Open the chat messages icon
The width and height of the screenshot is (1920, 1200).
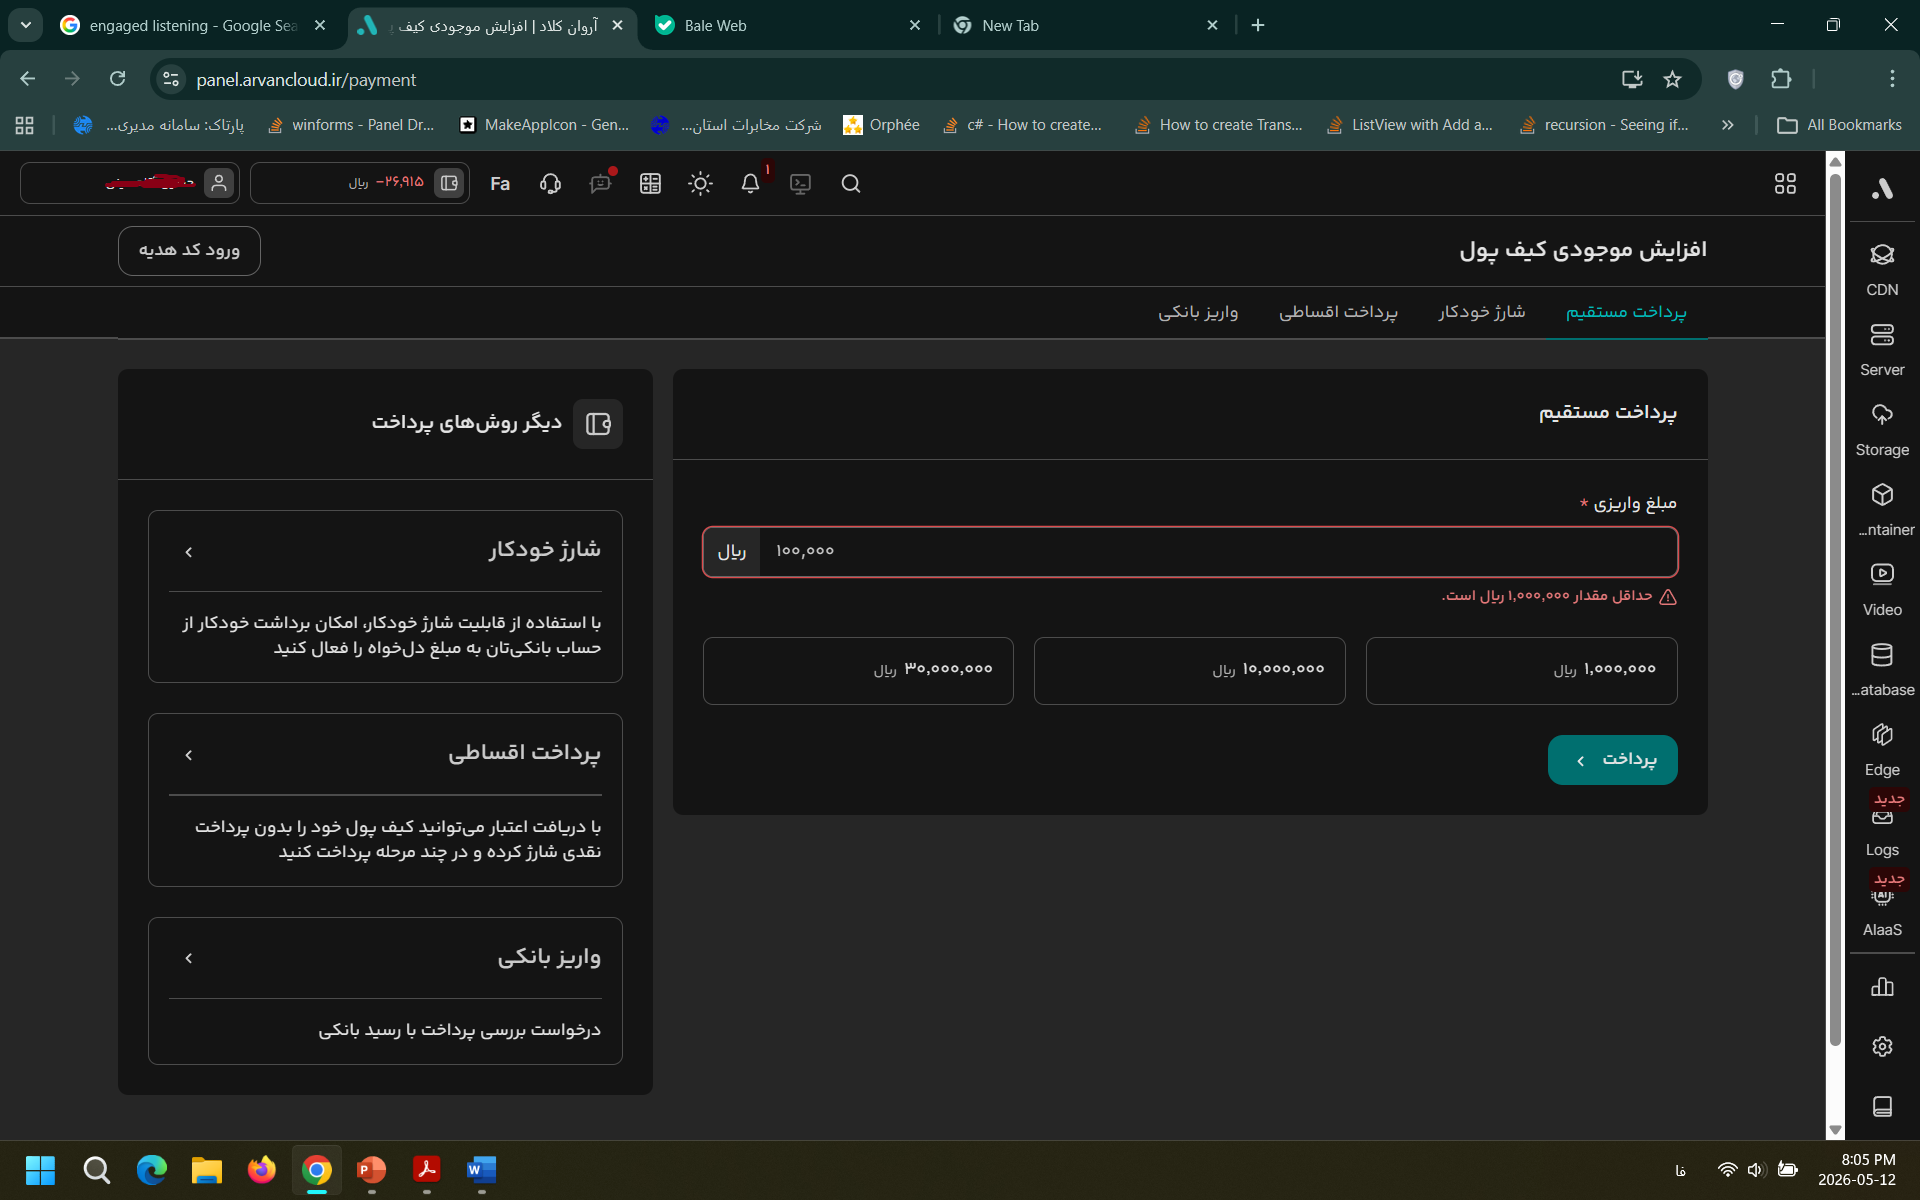(600, 183)
